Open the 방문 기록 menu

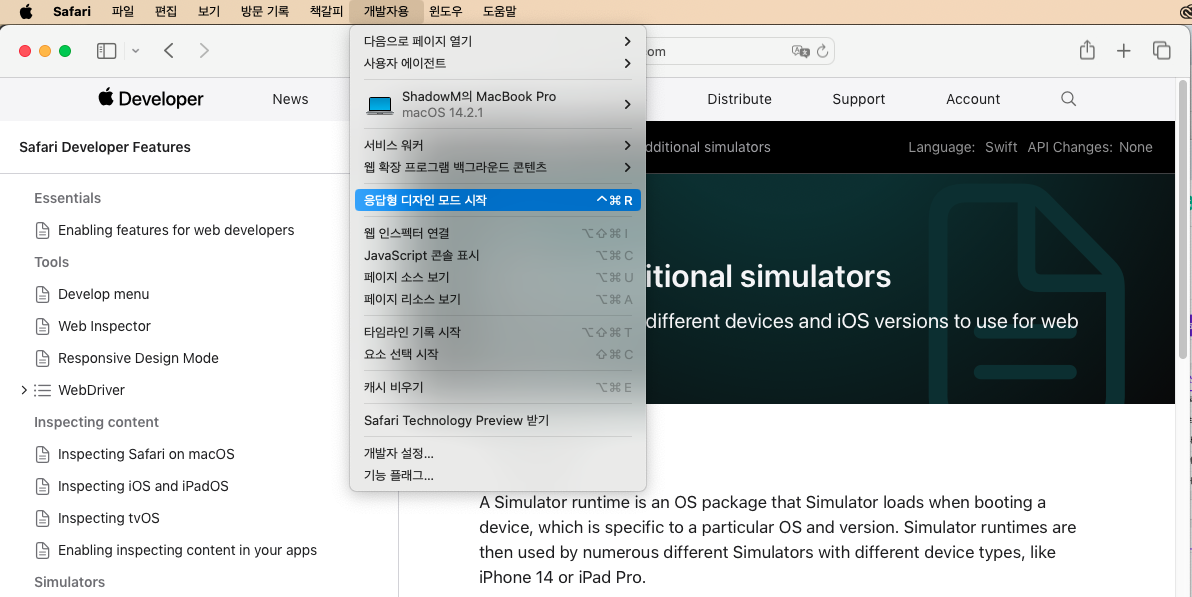coord(265,11)
